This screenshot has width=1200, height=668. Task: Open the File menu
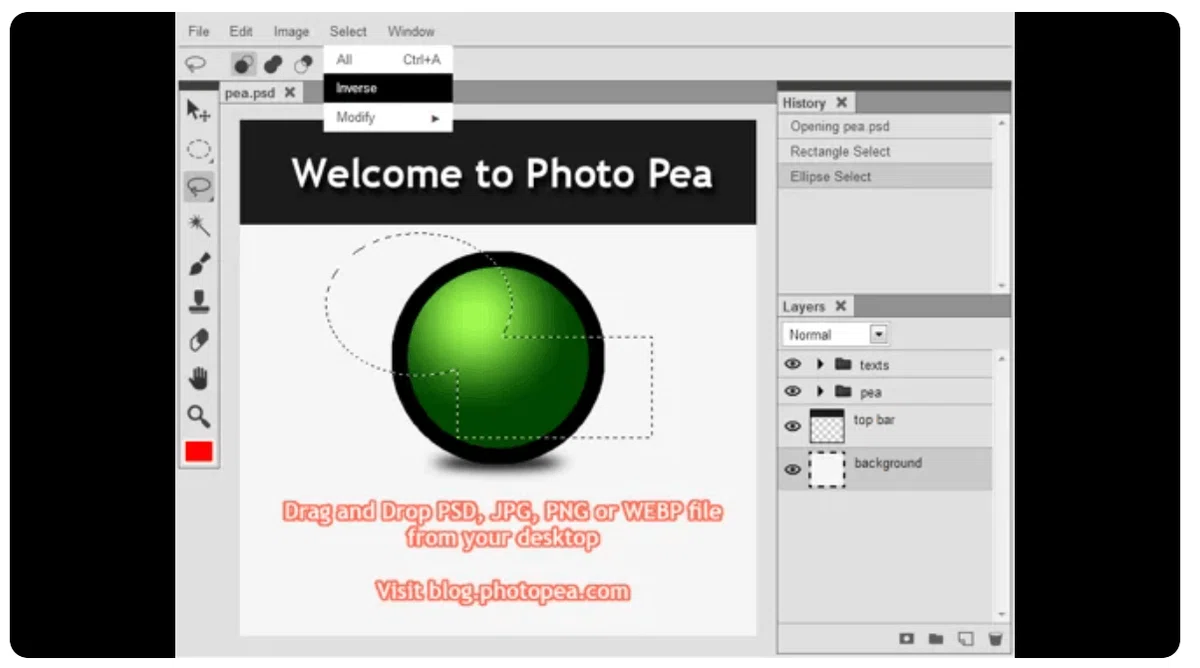pyautogui.click(x=199, y=31)
